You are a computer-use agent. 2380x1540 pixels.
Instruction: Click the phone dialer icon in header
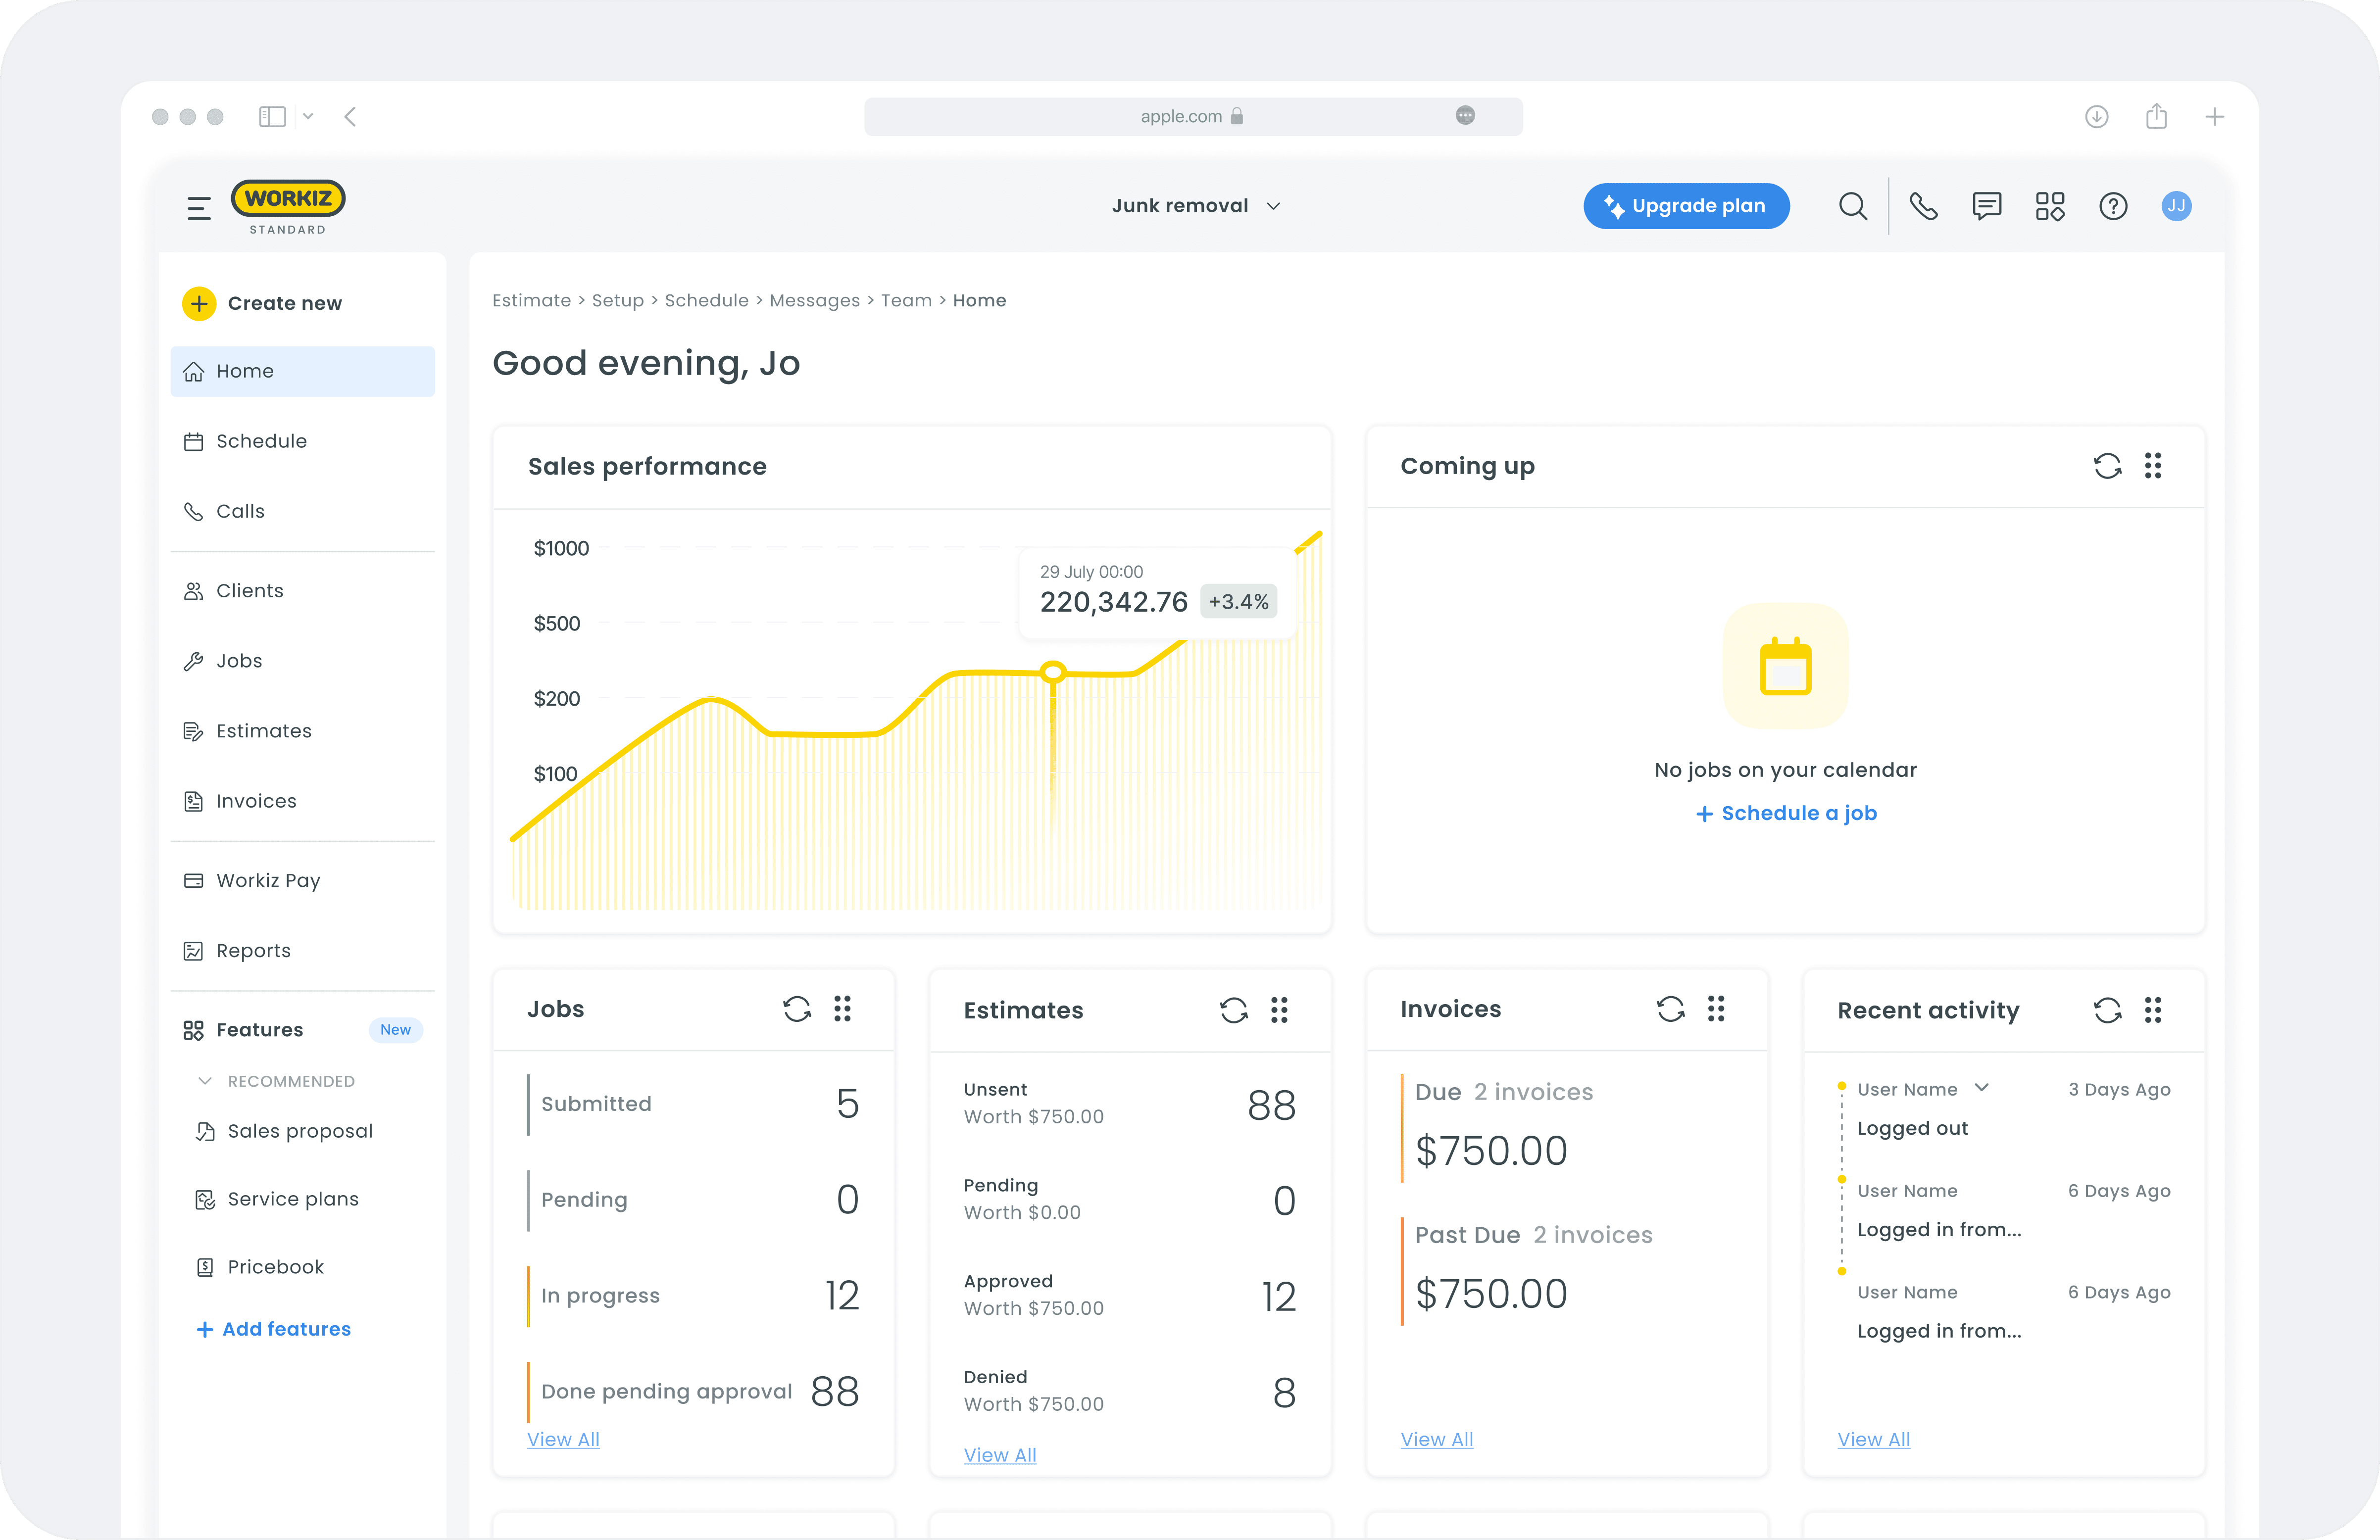(1923, 206)
